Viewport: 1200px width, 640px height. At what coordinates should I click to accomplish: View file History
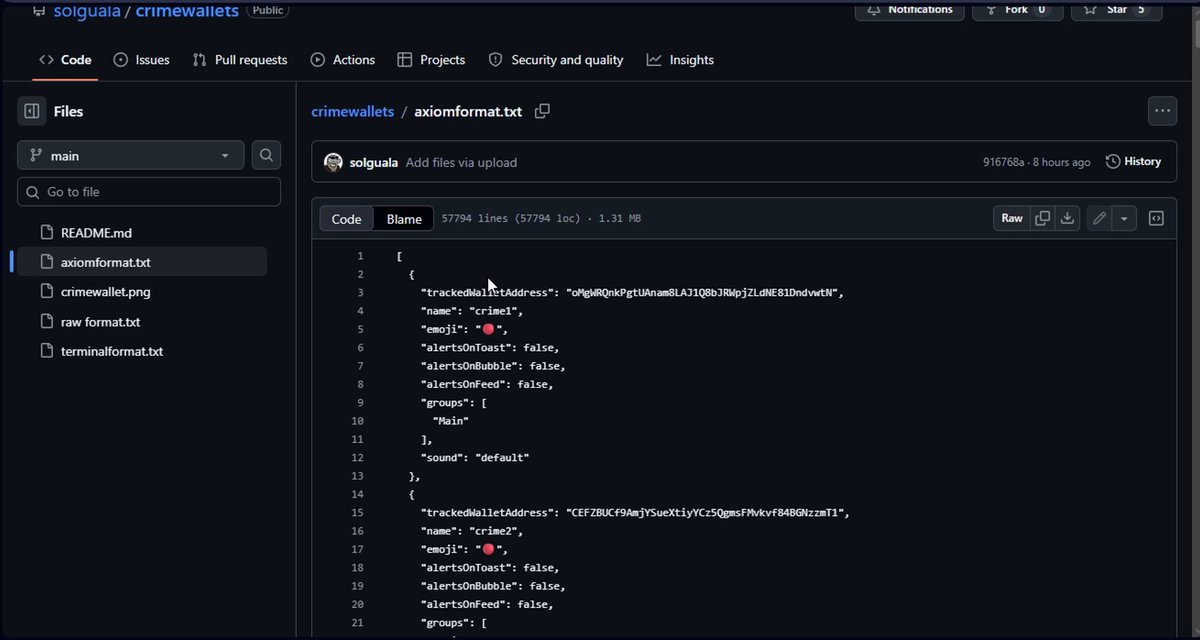pos(1133,161)
